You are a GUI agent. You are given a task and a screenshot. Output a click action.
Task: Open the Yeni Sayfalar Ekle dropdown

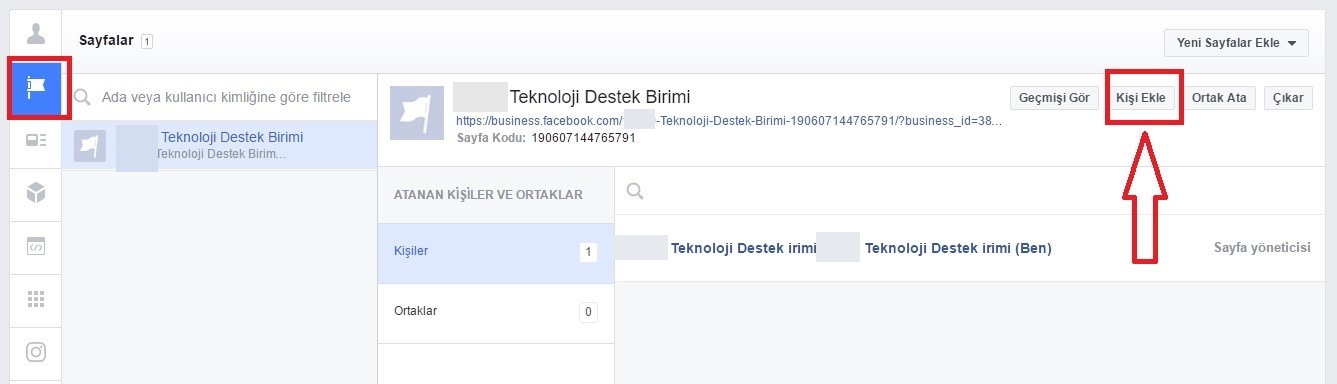tap(1236, 43)
